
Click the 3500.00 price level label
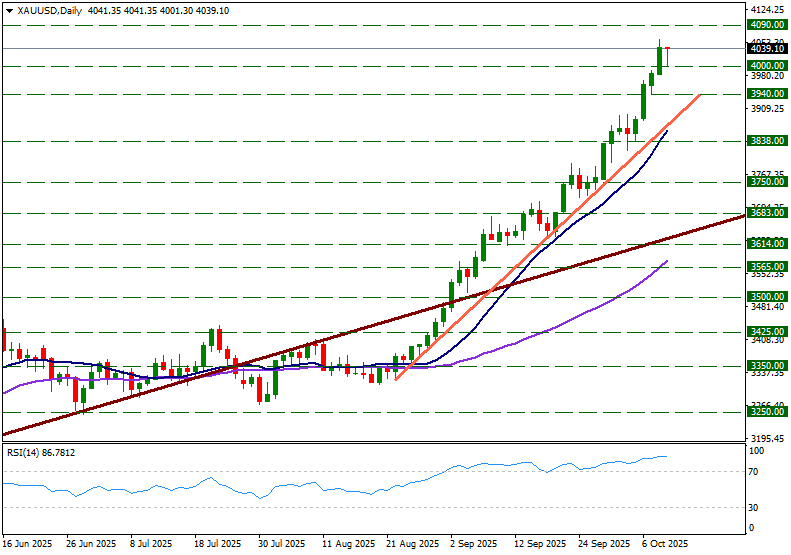(x=766, y=297)
